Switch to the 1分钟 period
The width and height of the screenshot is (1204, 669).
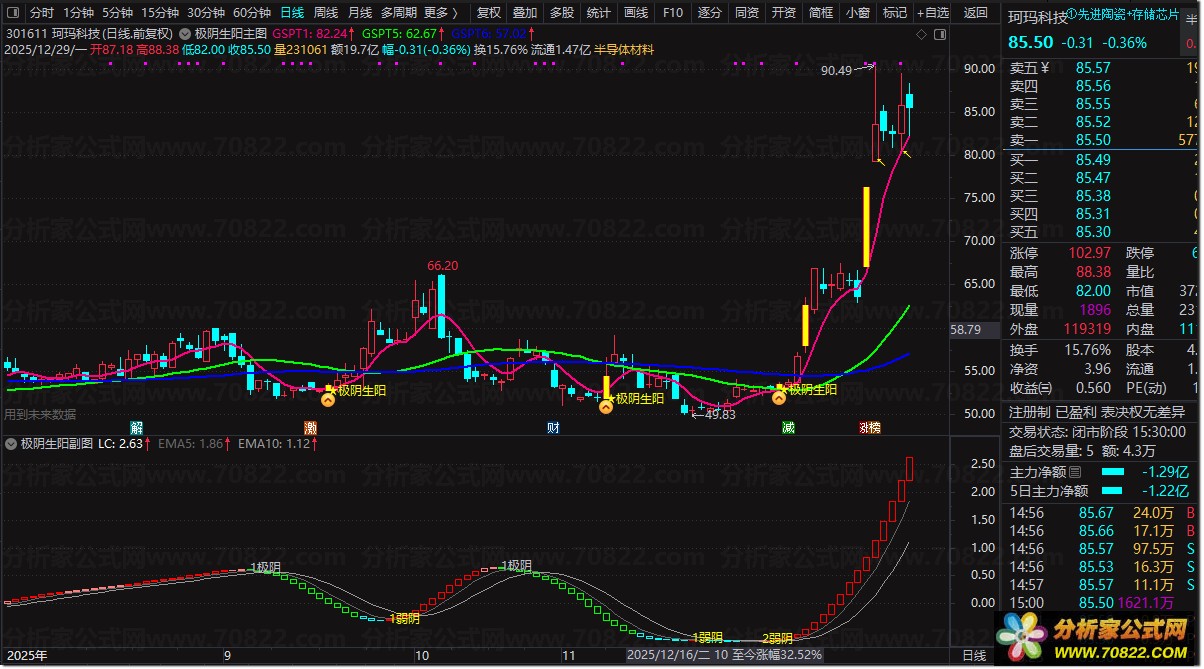pyautogui.click(x=78, y=13)
